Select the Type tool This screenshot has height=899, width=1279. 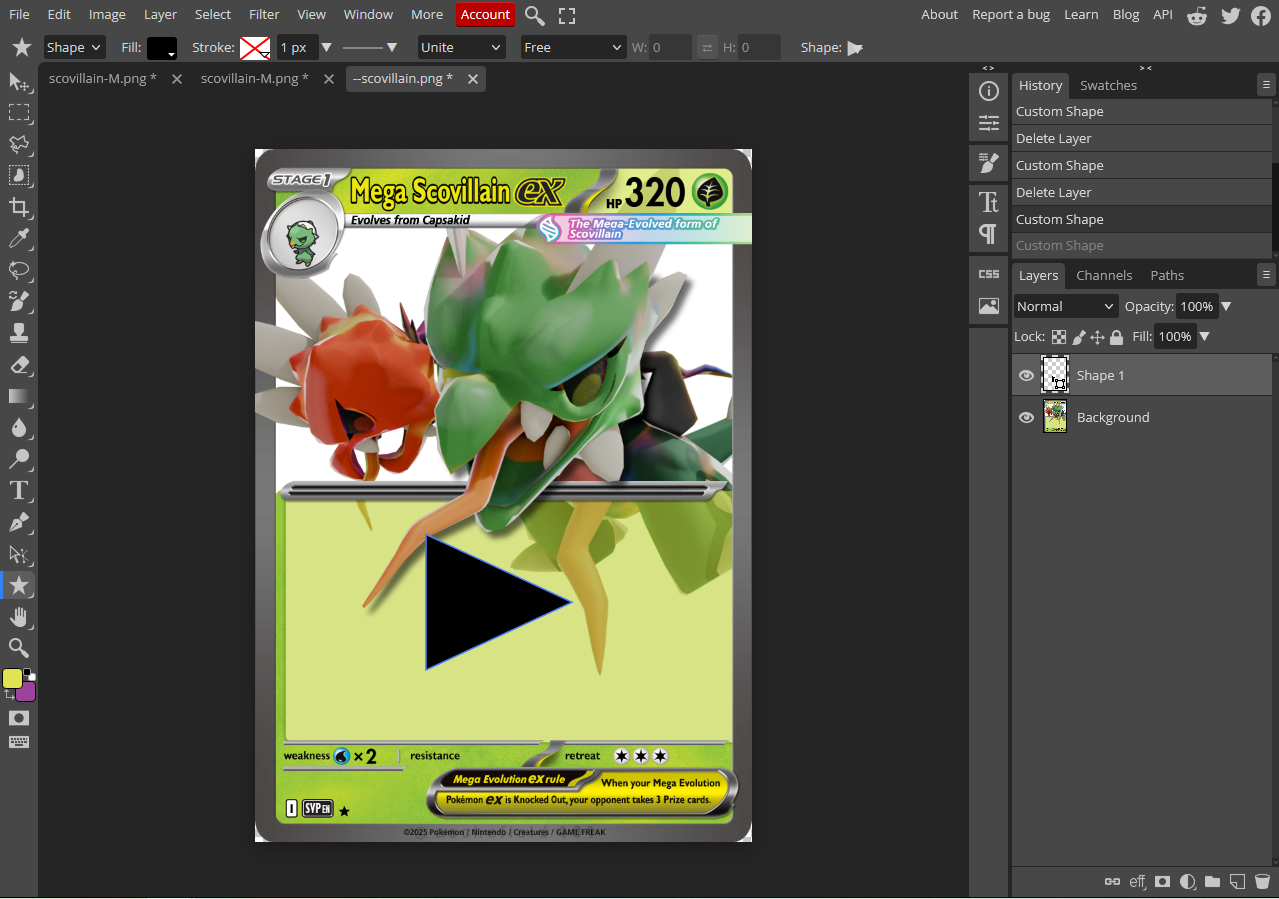(x=19, y=491)
